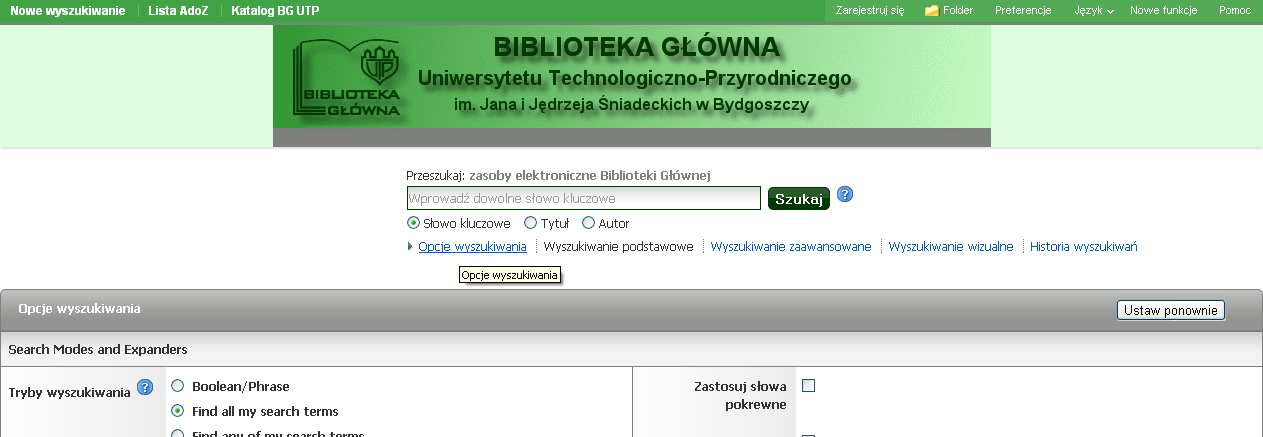Viewport: 1263px width, 437px height.
Task: Choose Find all my search terms
Action: 177,410
